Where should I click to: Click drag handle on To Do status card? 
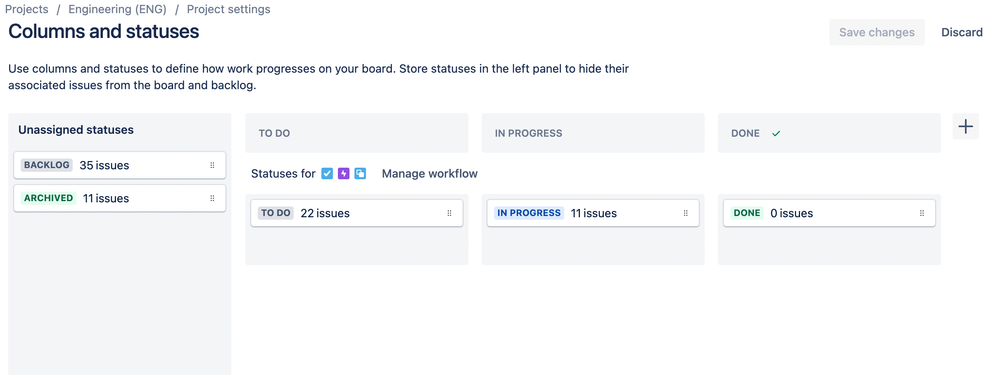pyautogui.click(x=449, y=213)
